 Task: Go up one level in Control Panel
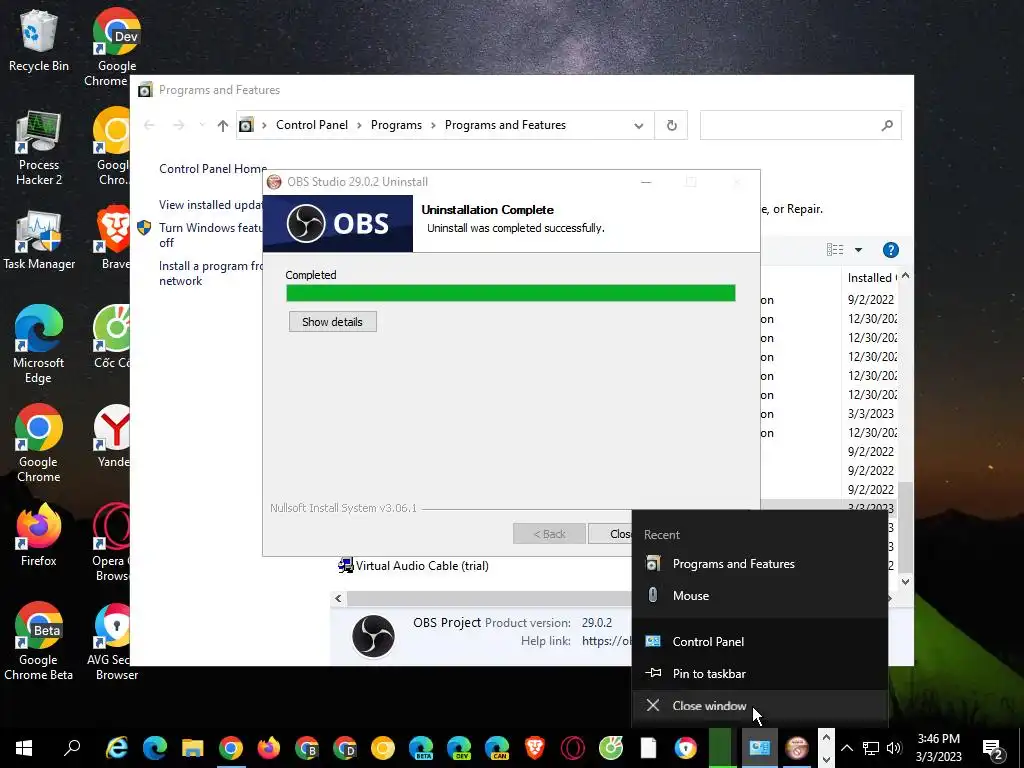[223, 125]
